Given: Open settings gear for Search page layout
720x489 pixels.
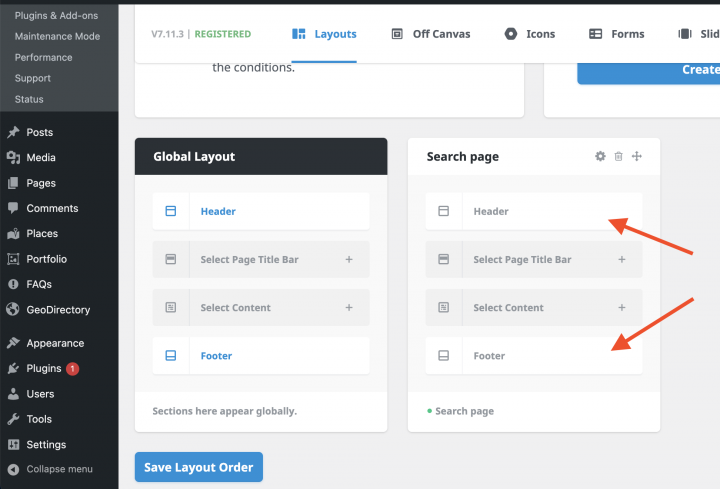Looking at the screenshot, I should point(600,156).
